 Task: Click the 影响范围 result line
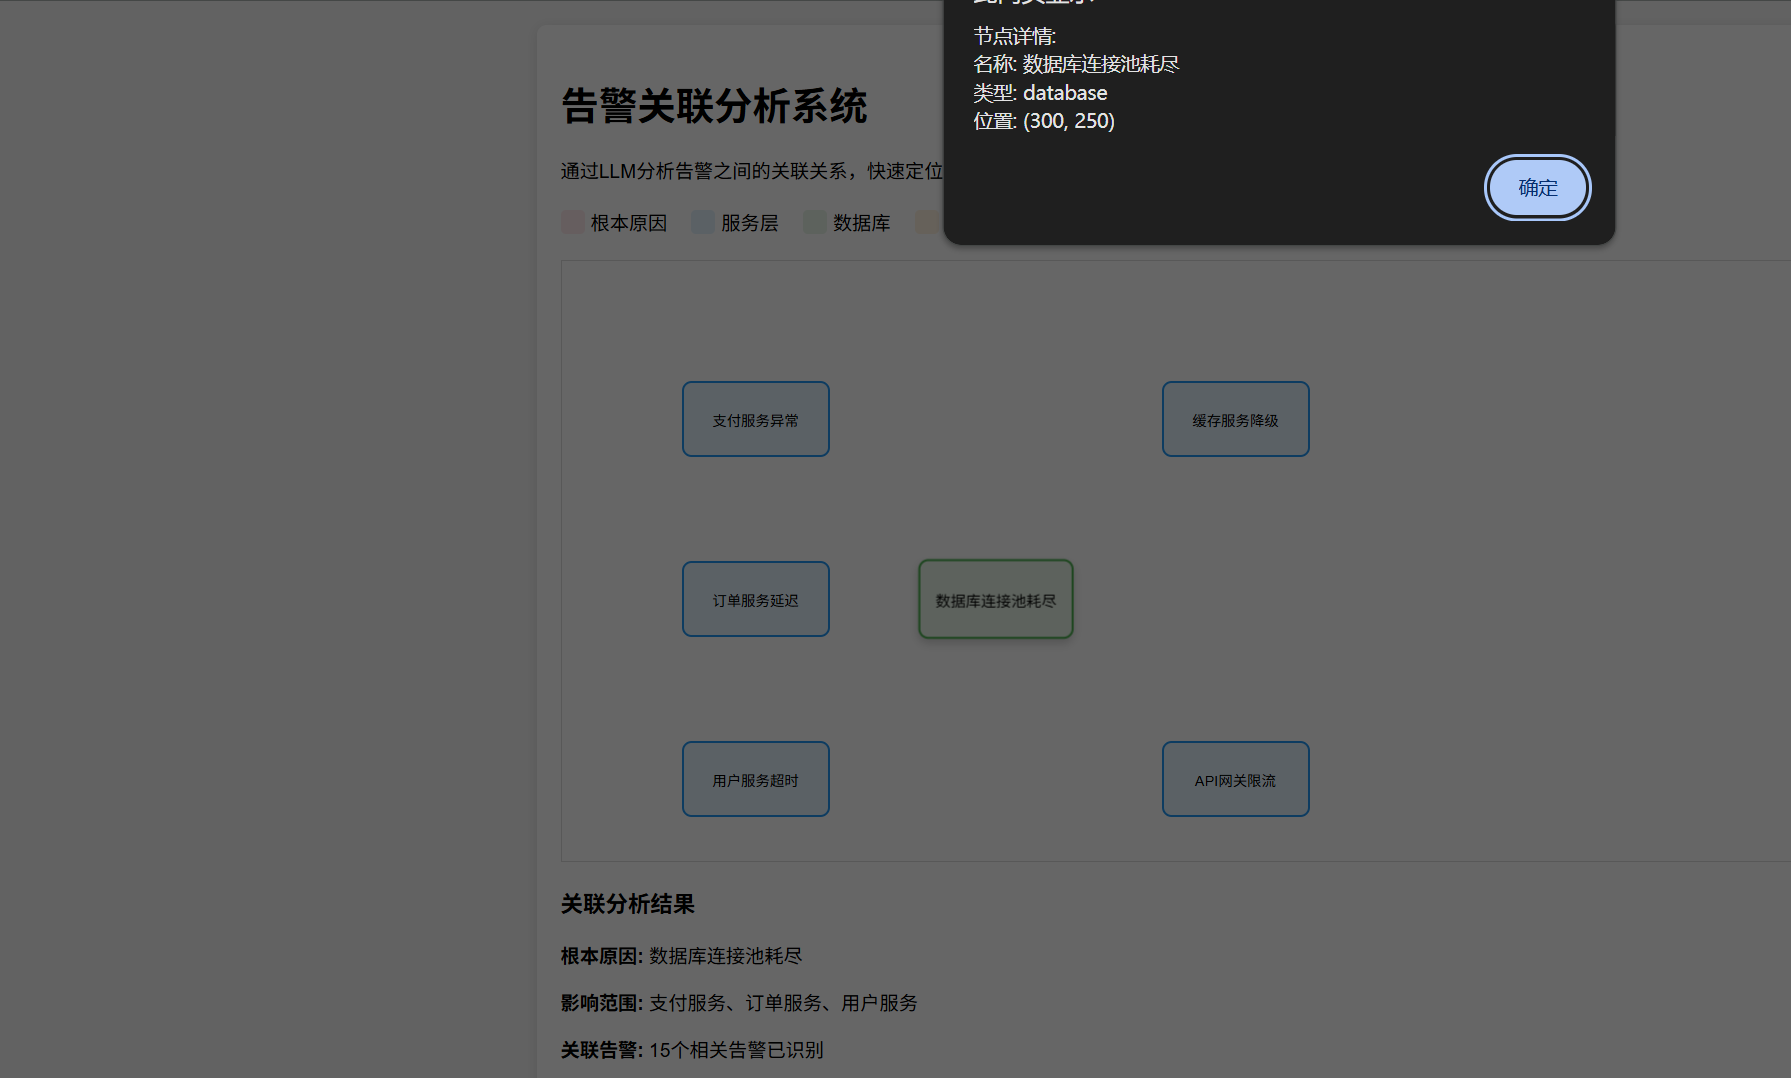click(x=738, y=1003)
